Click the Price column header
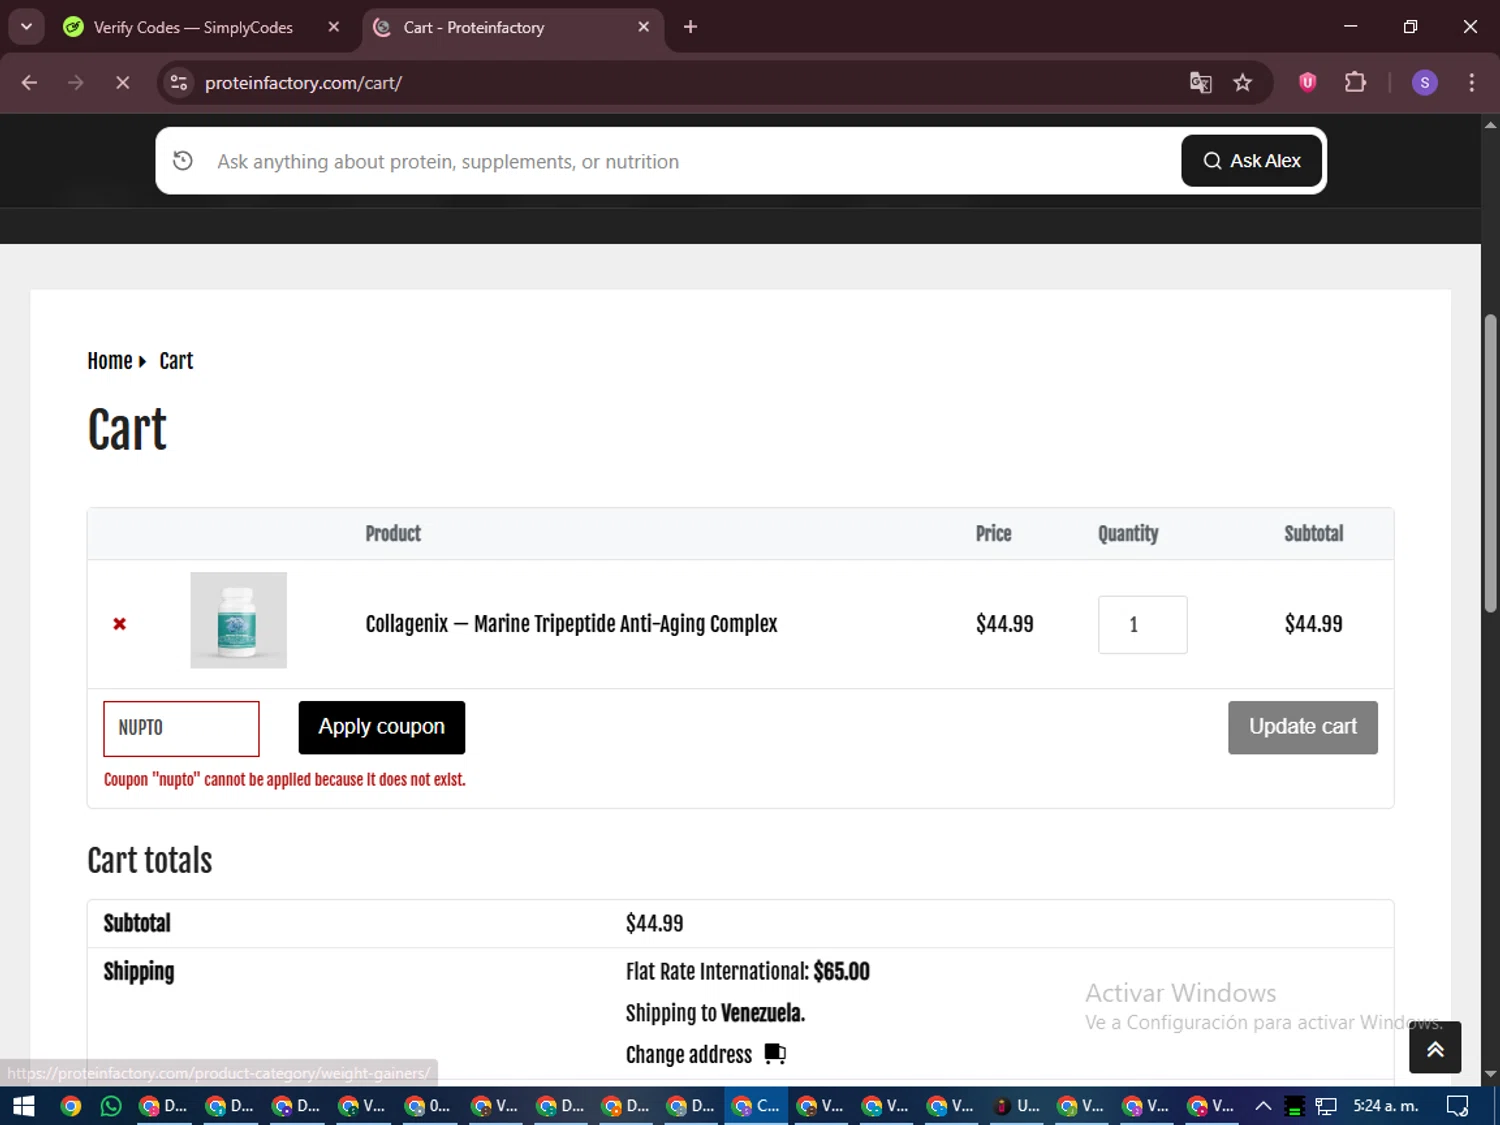 [x=993, y=534]
